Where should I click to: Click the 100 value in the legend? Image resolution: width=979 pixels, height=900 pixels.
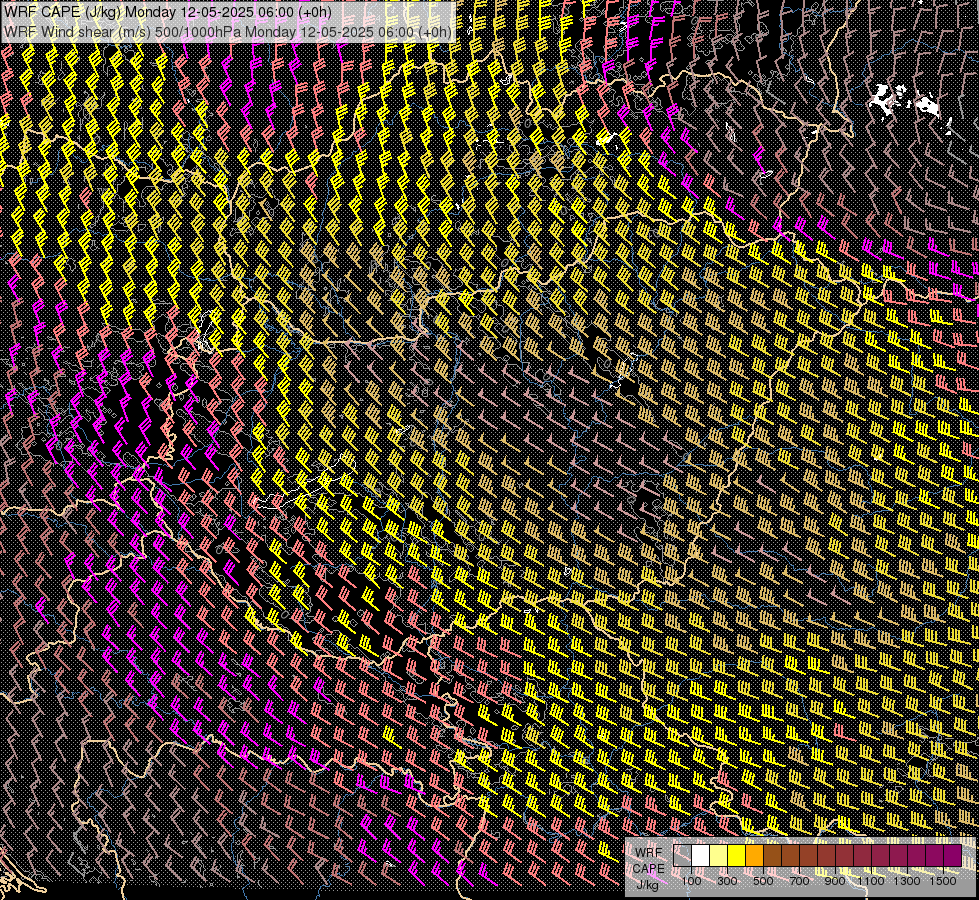point(691,881)
